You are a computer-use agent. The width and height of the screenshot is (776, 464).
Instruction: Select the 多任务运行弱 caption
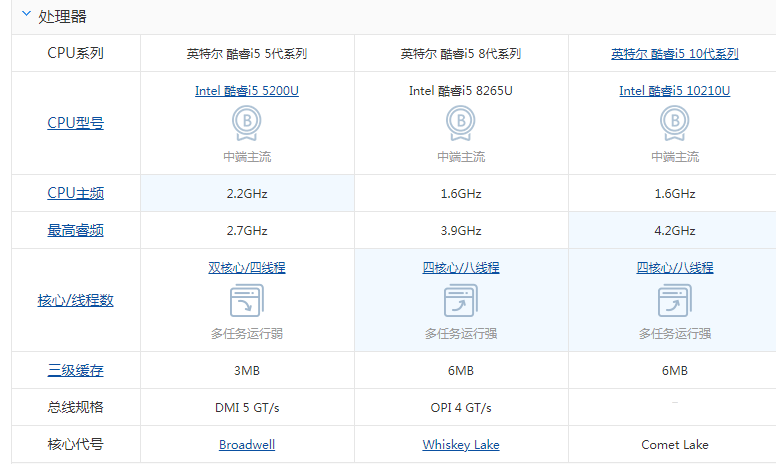(246, 334)
